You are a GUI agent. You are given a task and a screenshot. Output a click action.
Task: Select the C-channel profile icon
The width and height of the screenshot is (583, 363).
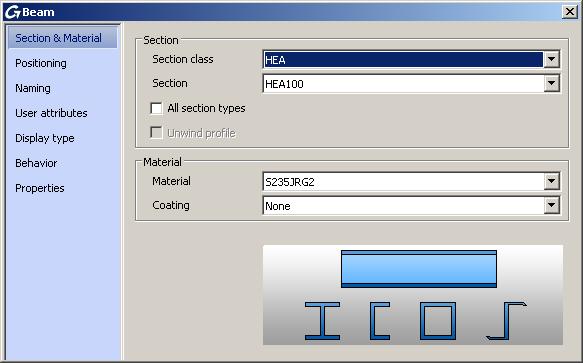tap(380, 321)
